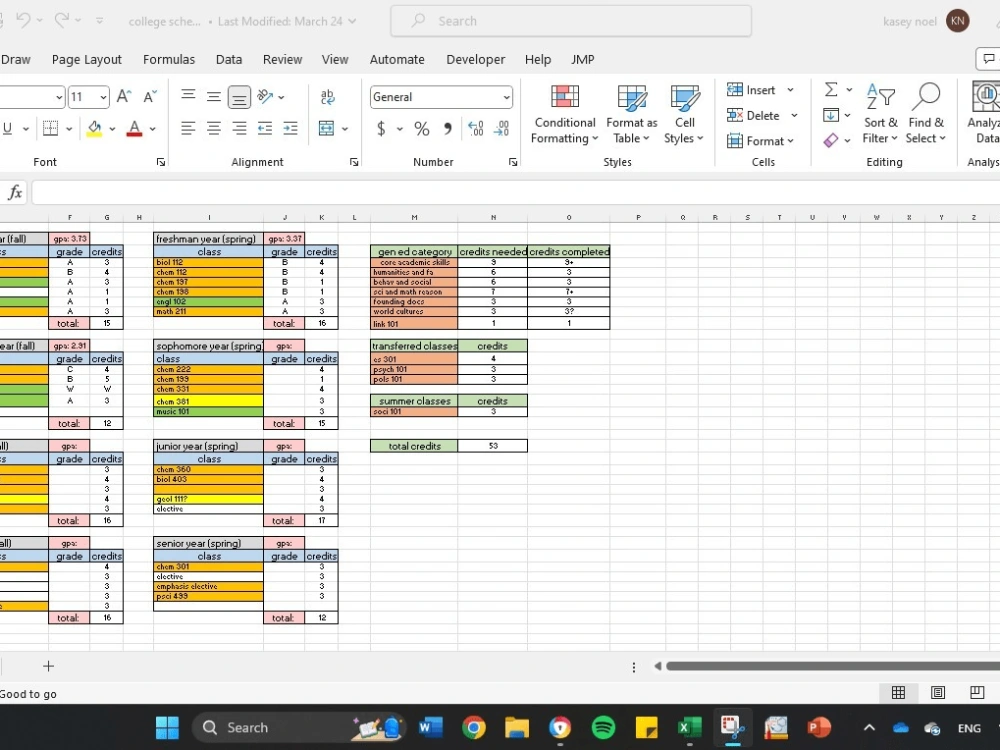Open Find & Select options
The height and width of the screenshot is (750, 1000).
[x=925, y=115]
